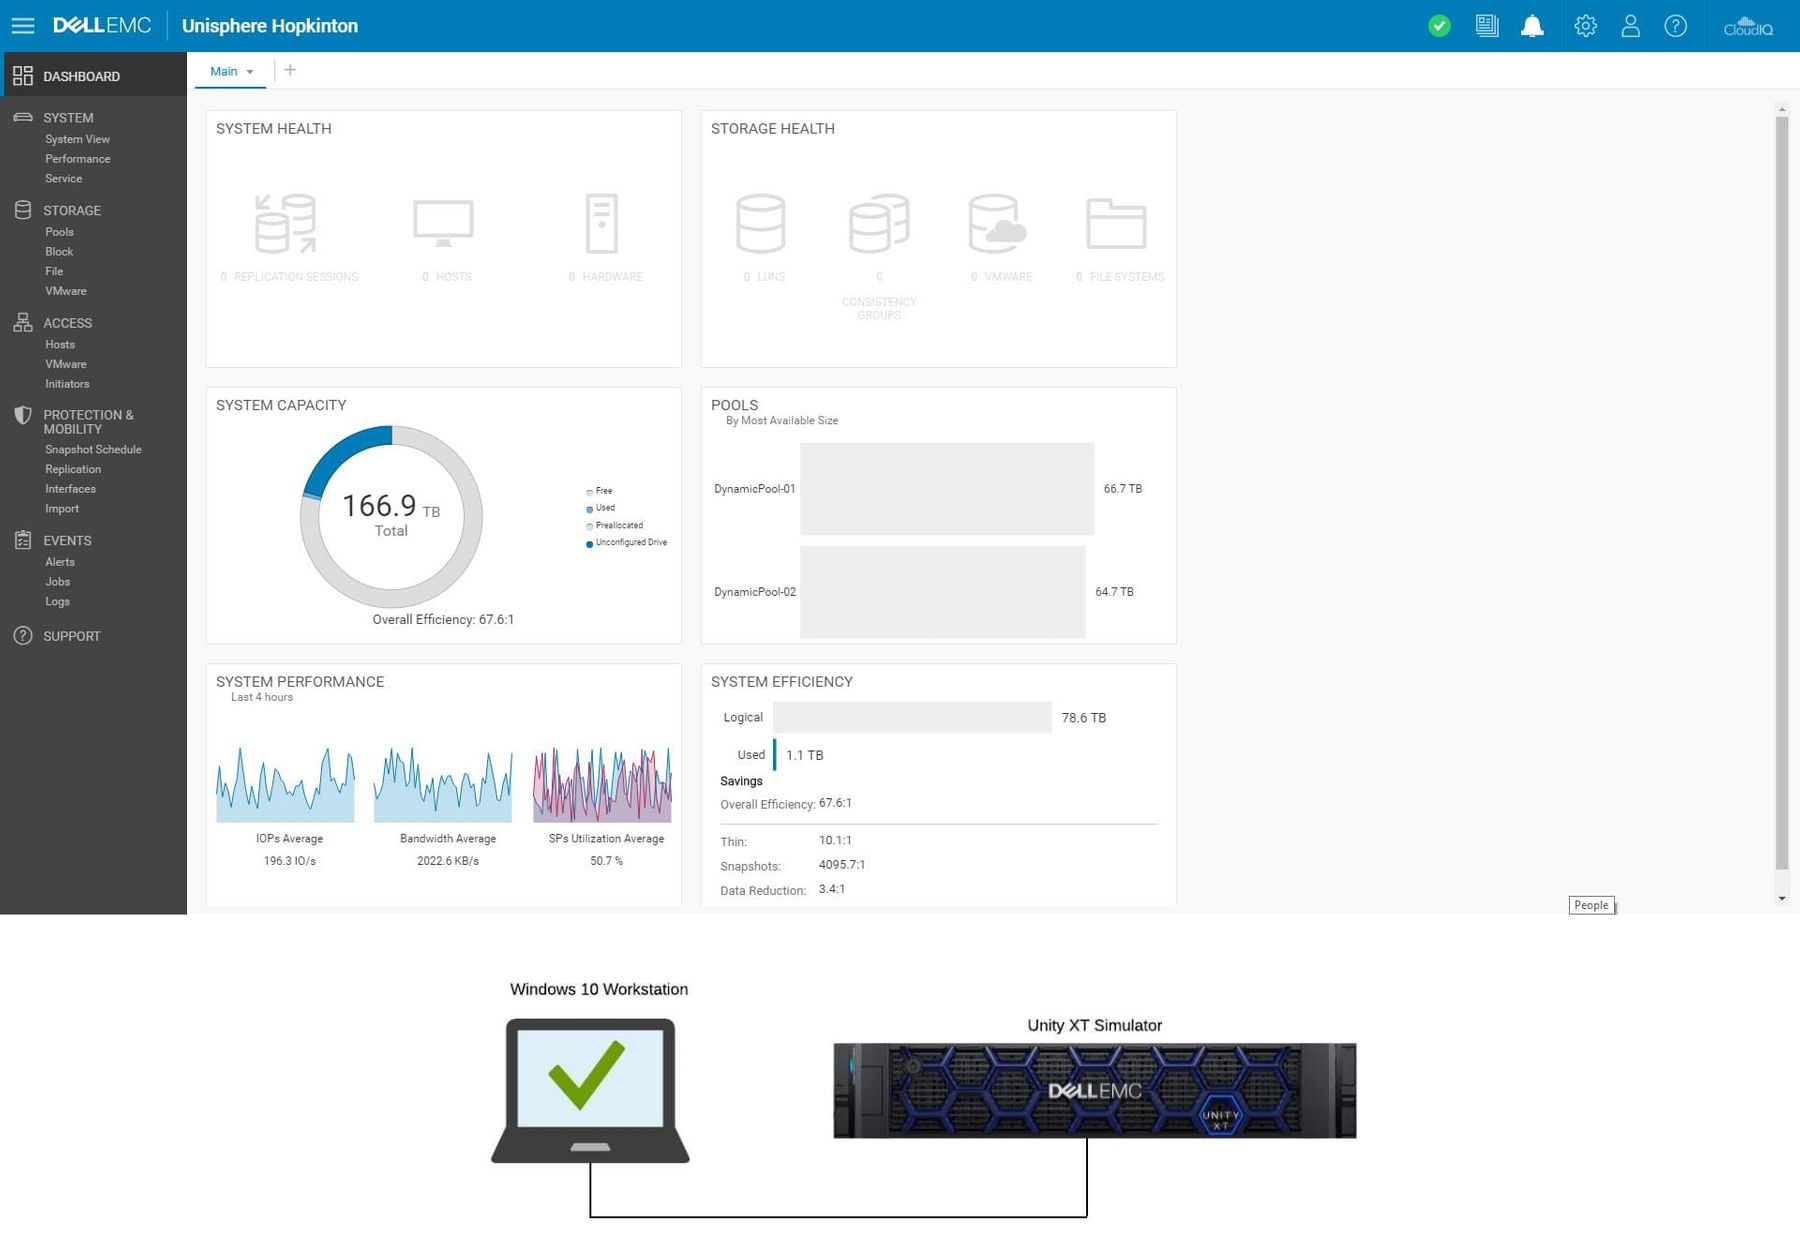Open Logs under Events
The width and height of the screenshot is (1800, 1238).
(x=58, y=602)
